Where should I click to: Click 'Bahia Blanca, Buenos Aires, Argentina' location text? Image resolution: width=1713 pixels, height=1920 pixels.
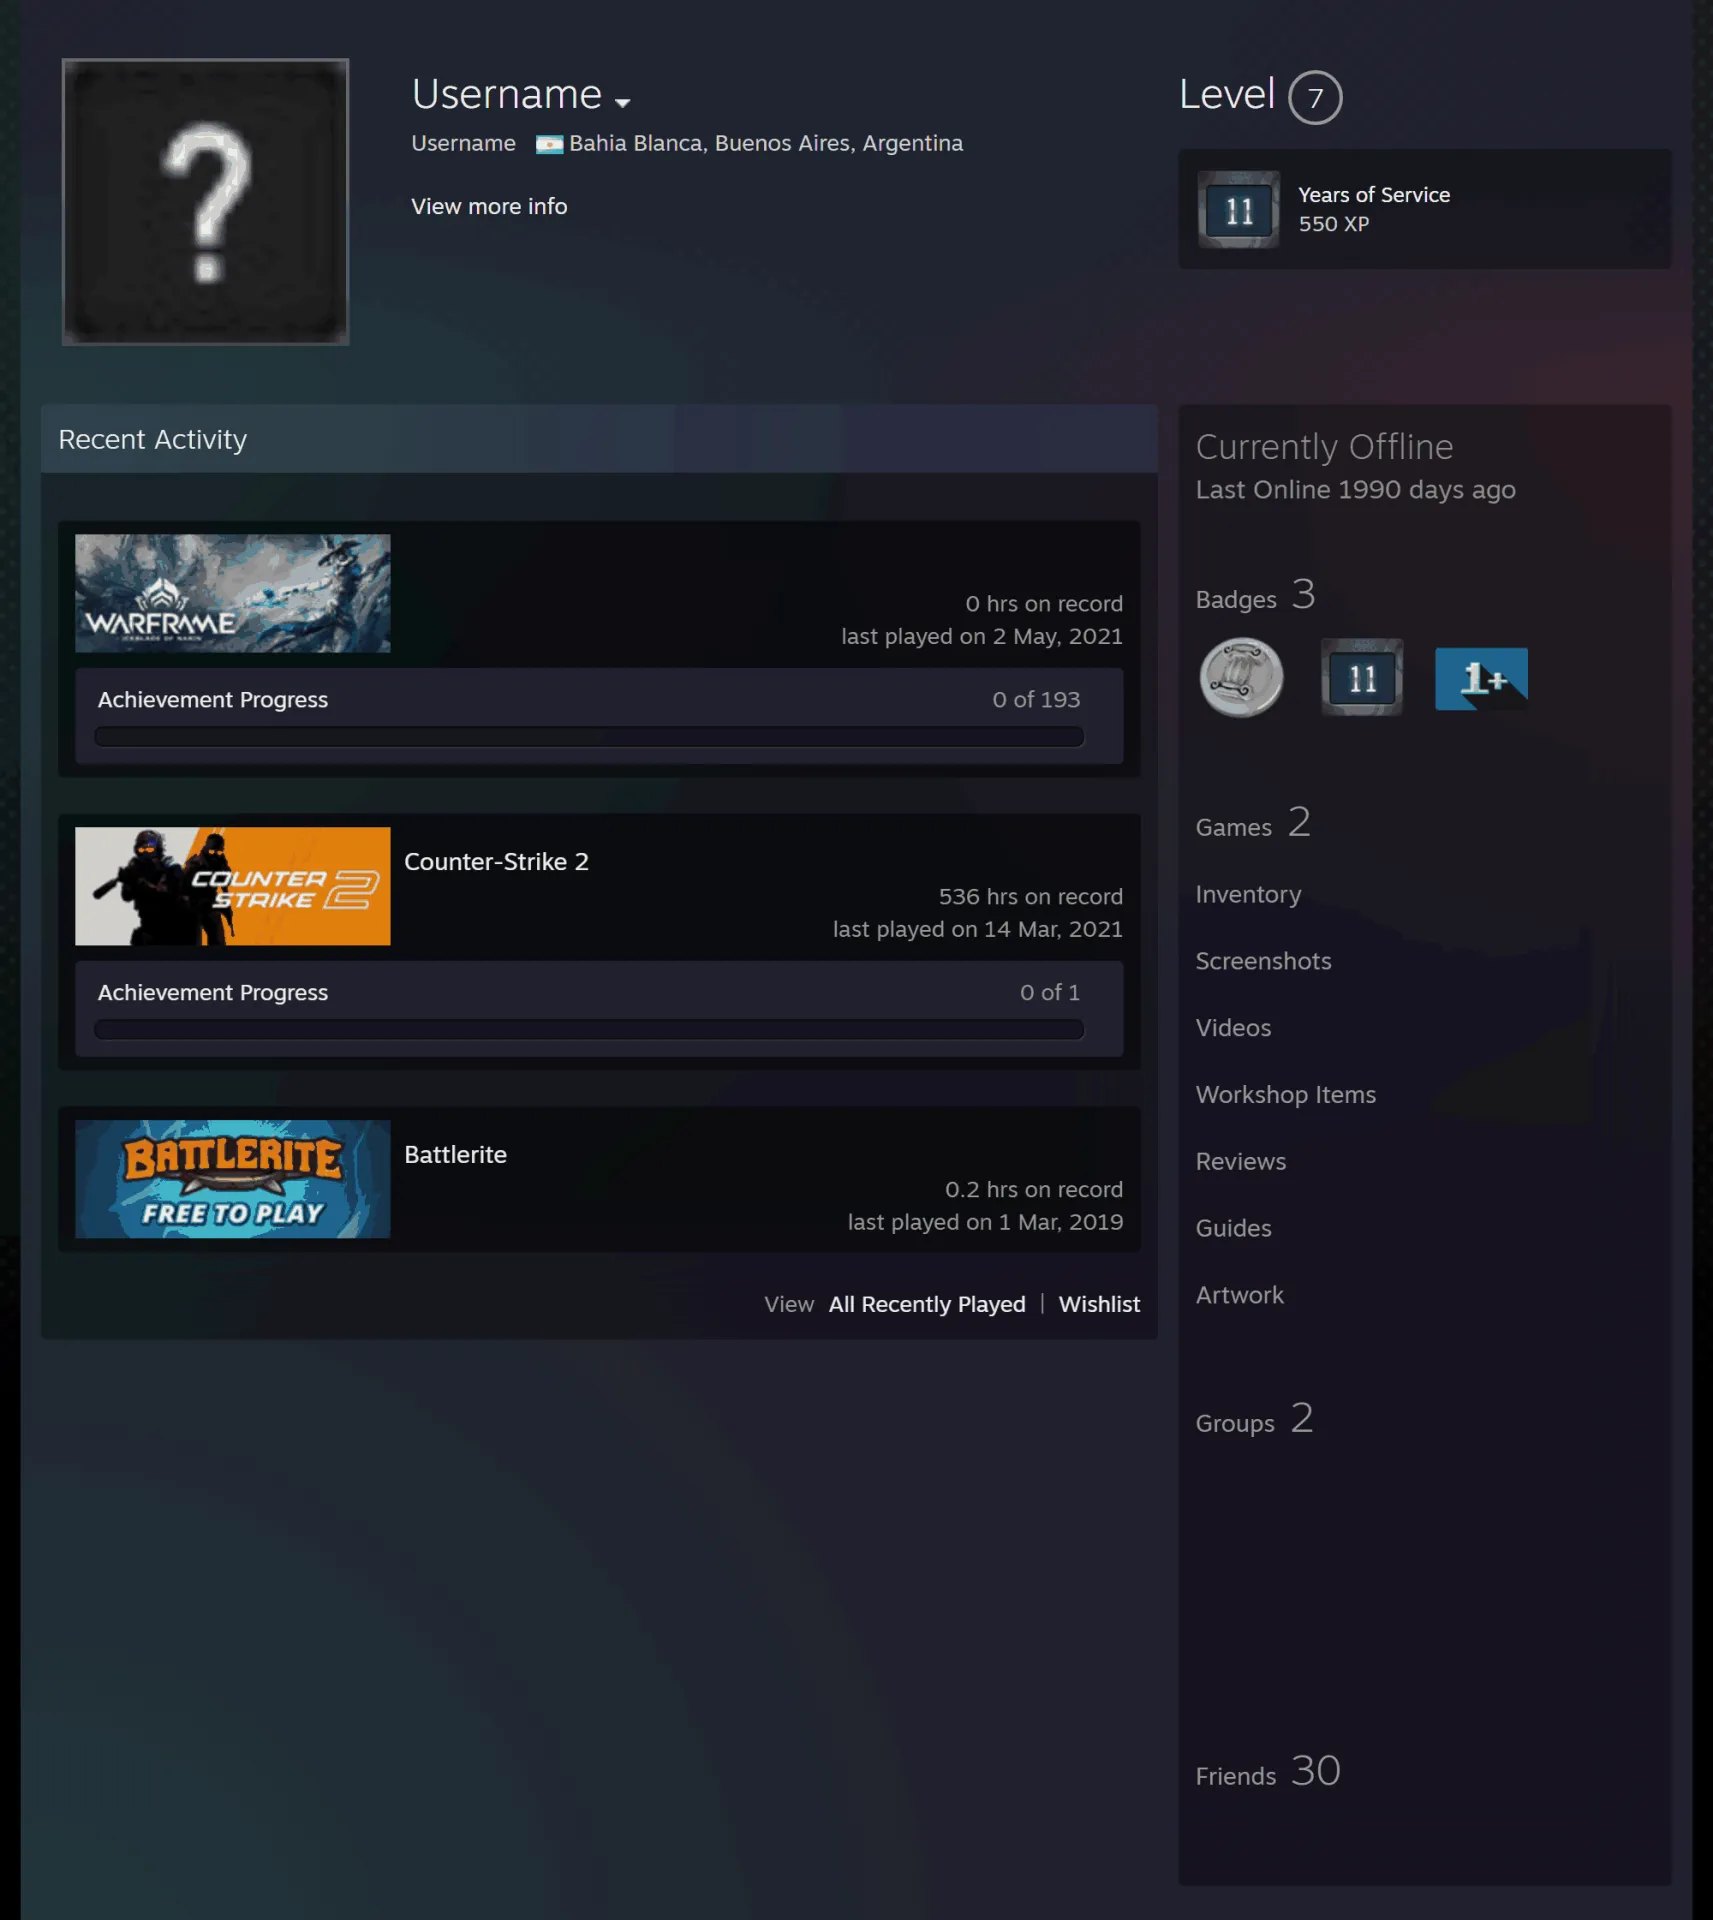pos(766,144)
